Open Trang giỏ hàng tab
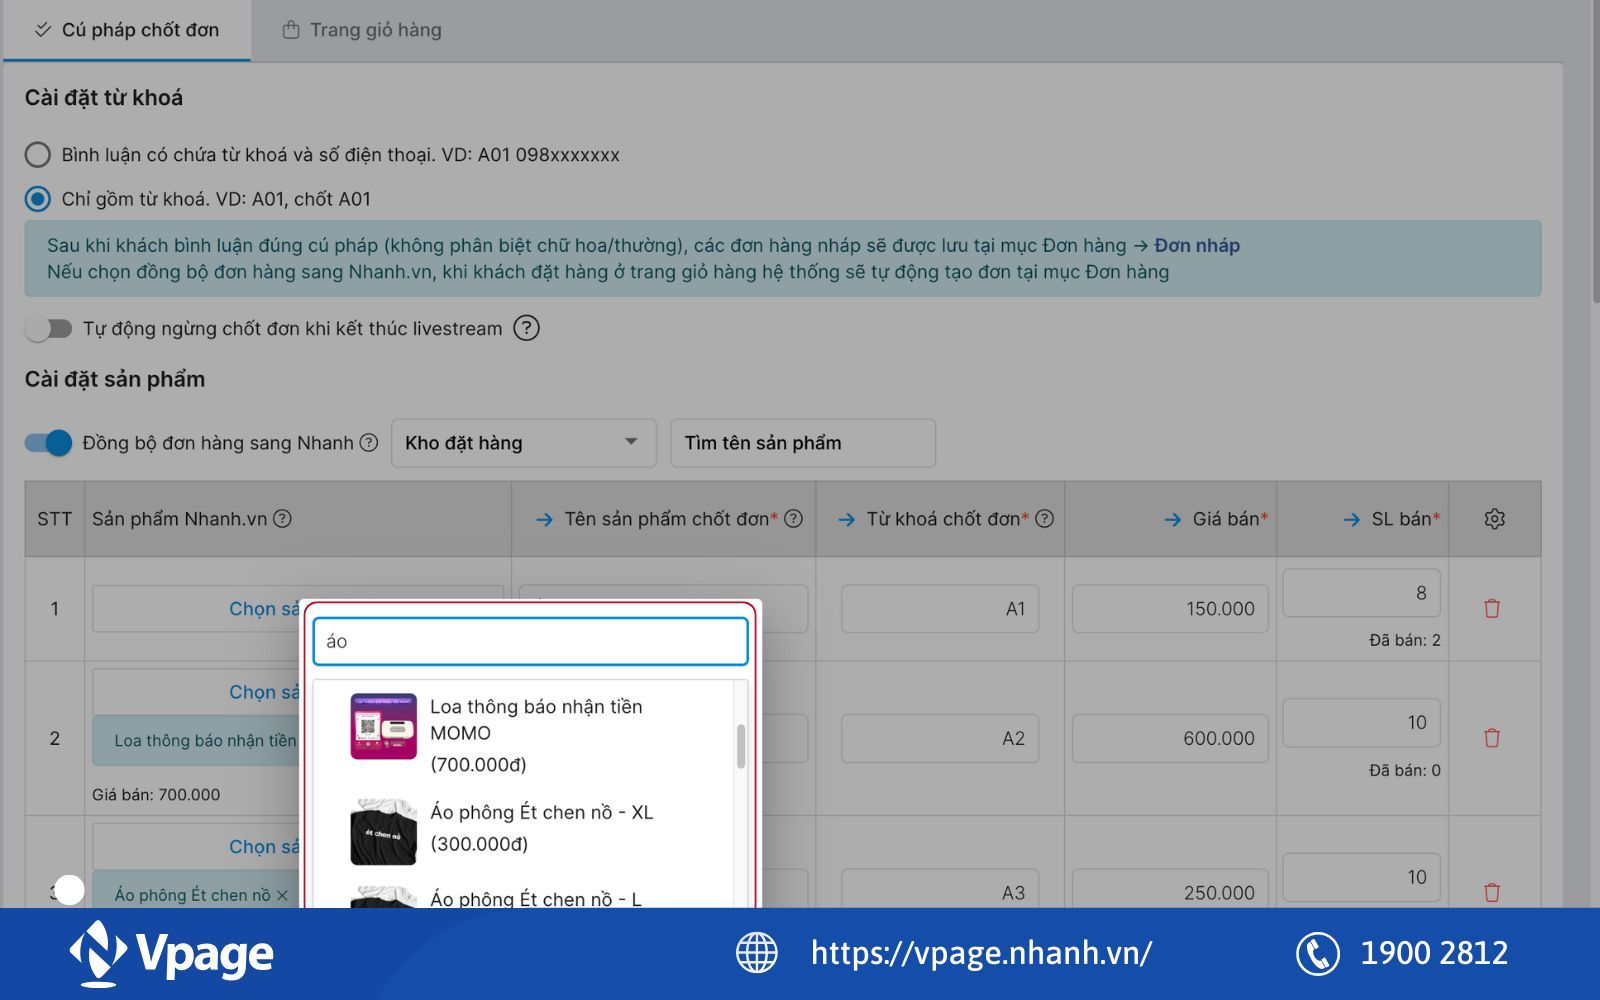 (362, 30)
